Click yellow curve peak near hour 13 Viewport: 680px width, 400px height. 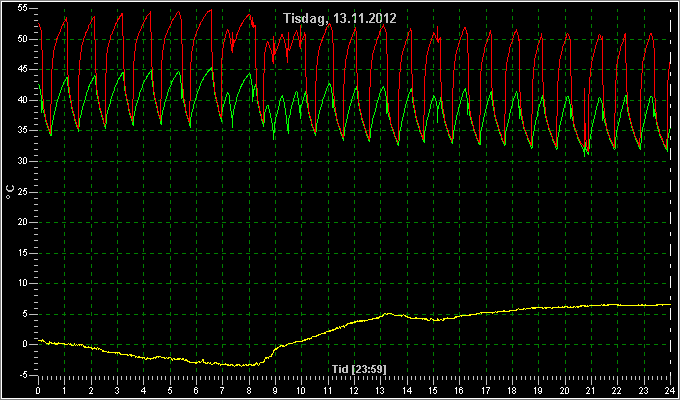click(x=388, y=313)
